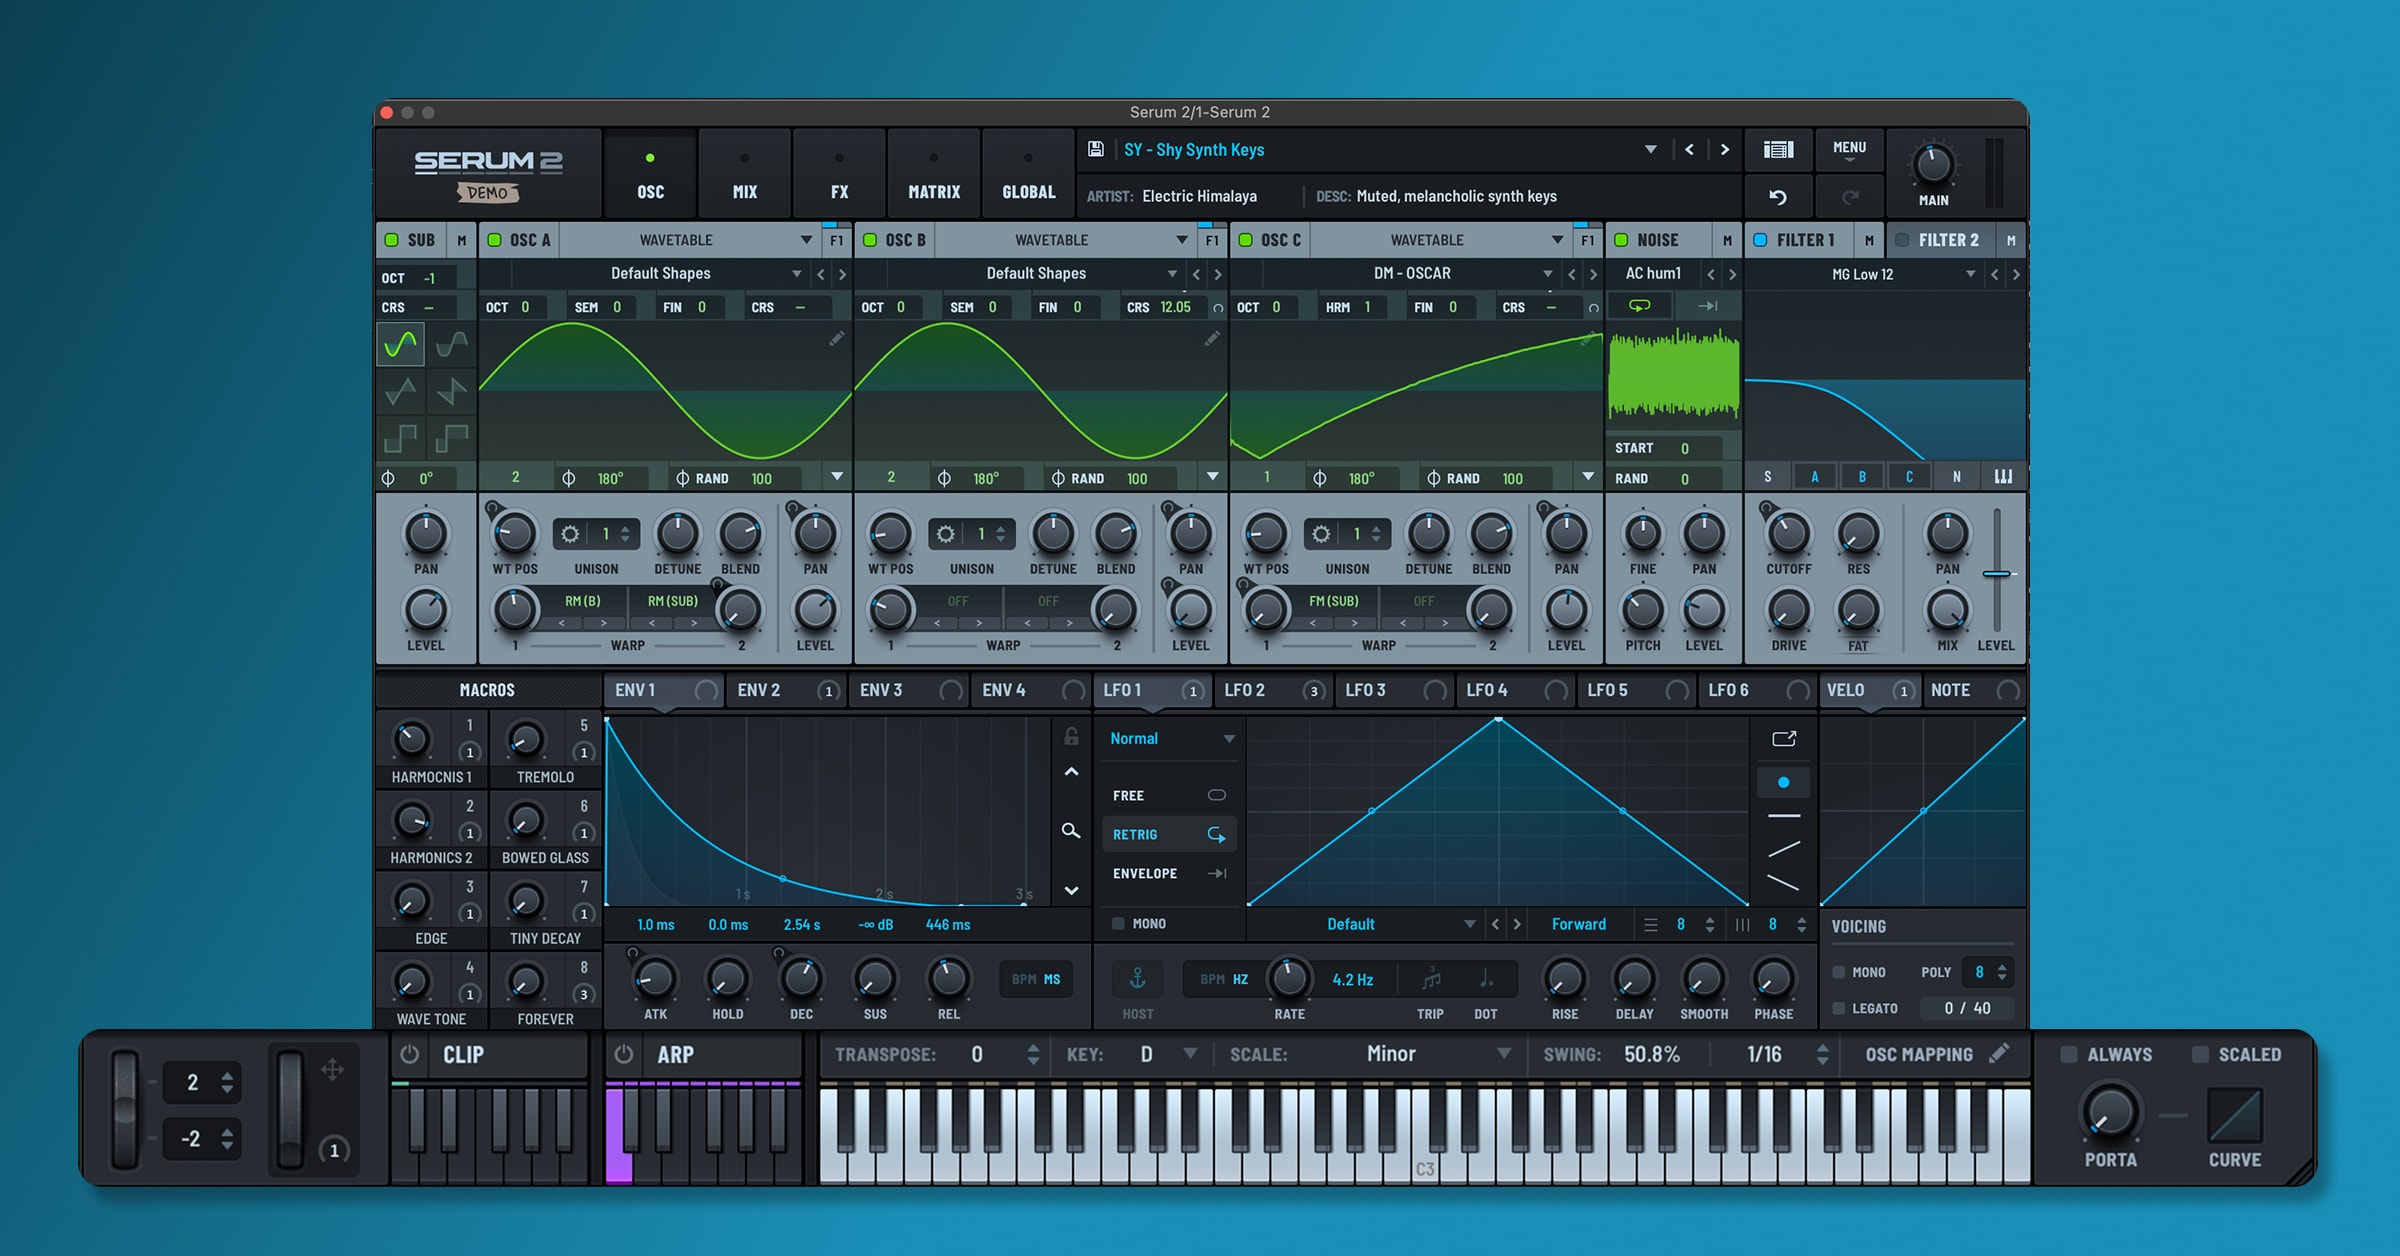2400x1256 pixels.
Task: Click the undo arrow icon
Action: click(1778, 197)
